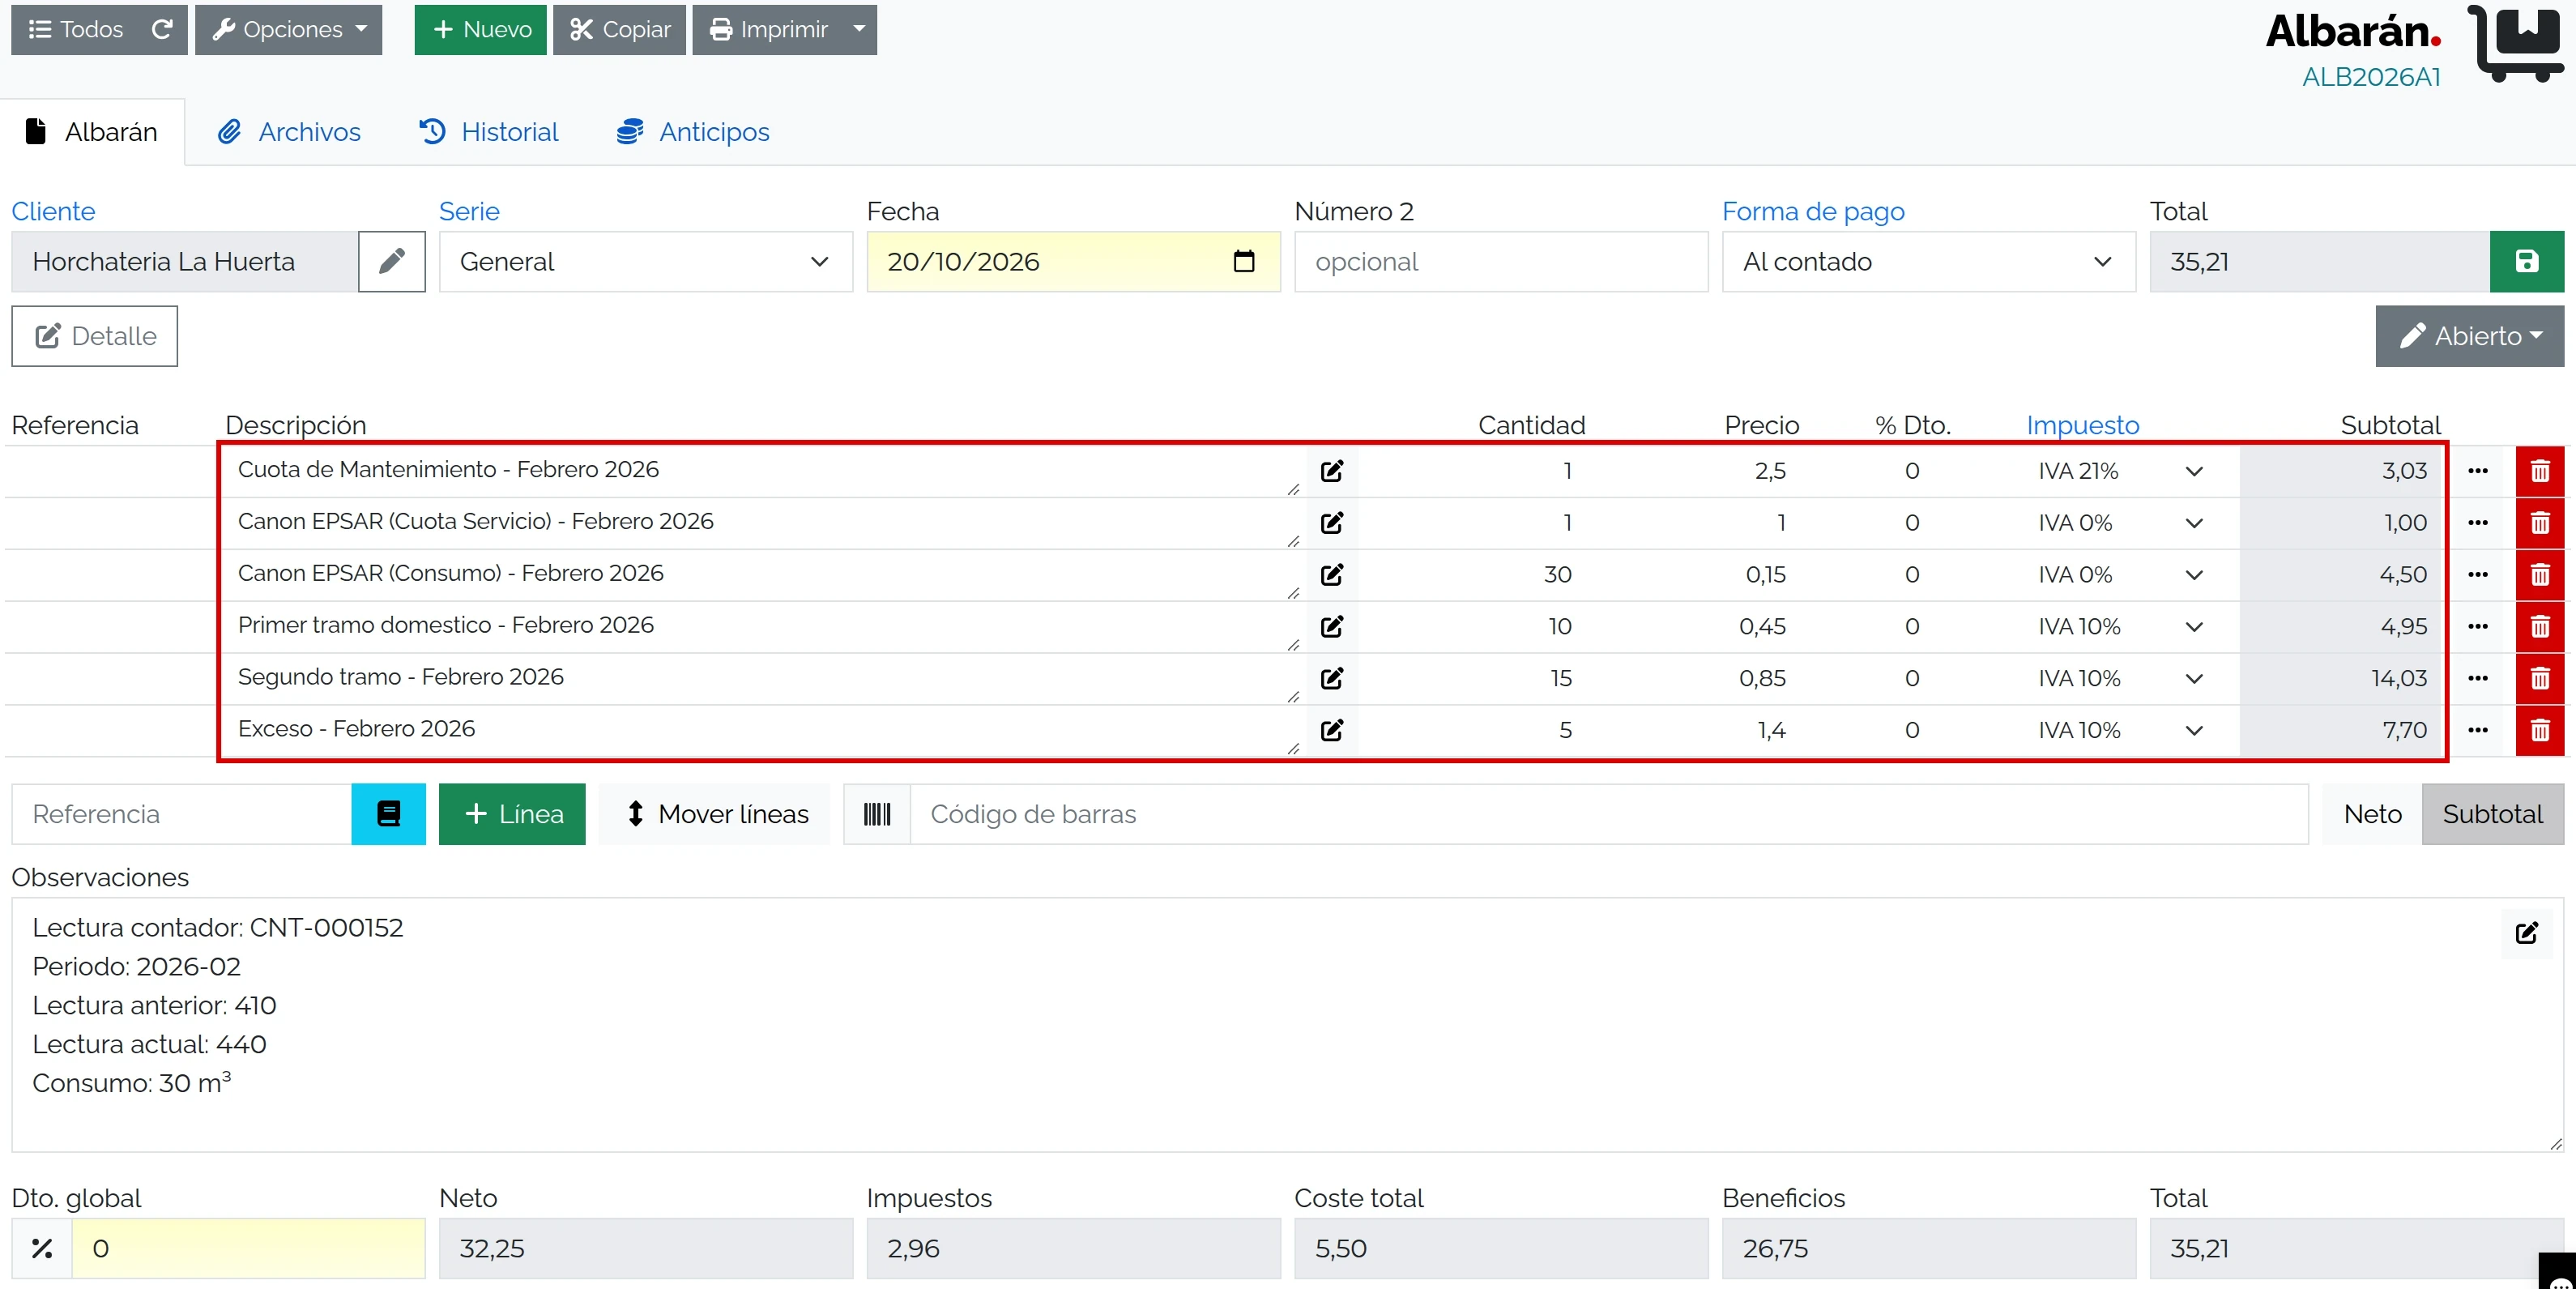Delete the Cuota de Mantenimiento line
Viewport: 2576px width, 1289px height.
tap(2540, 471)
